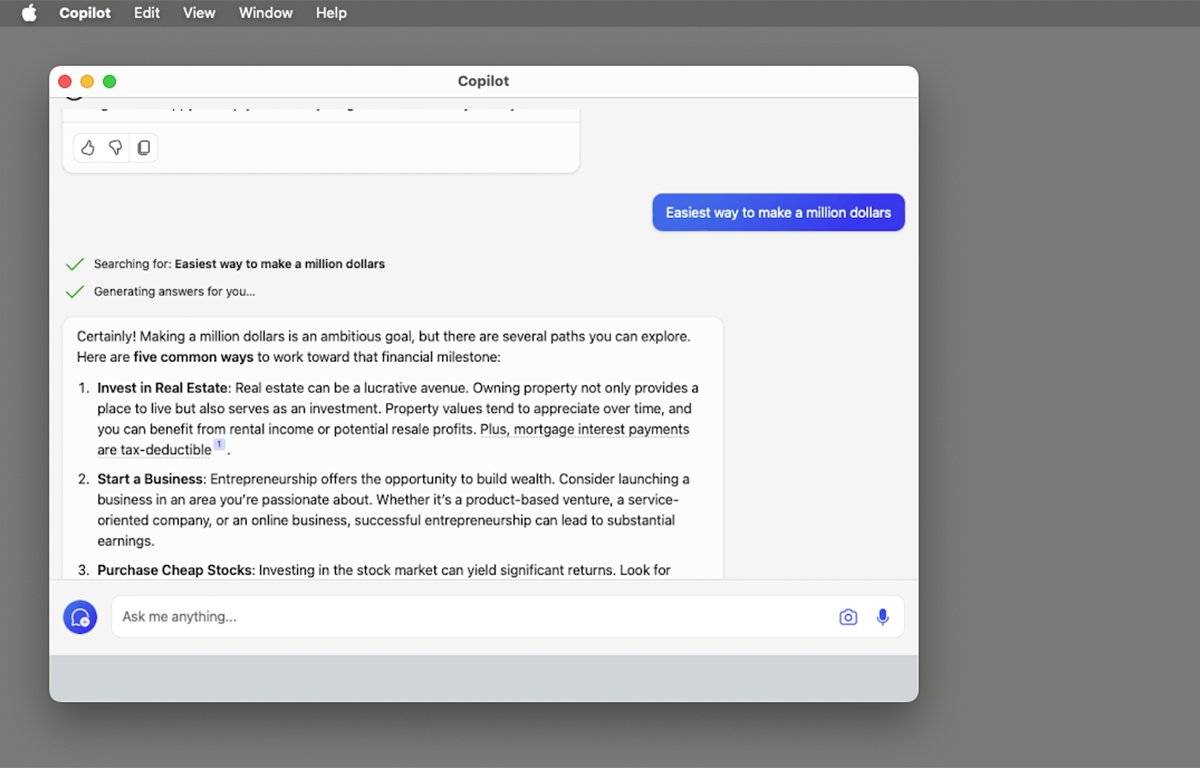Minimize the Copilot window with the yellow button
This screenshot has height=768, width=1200.
point(87,81)
